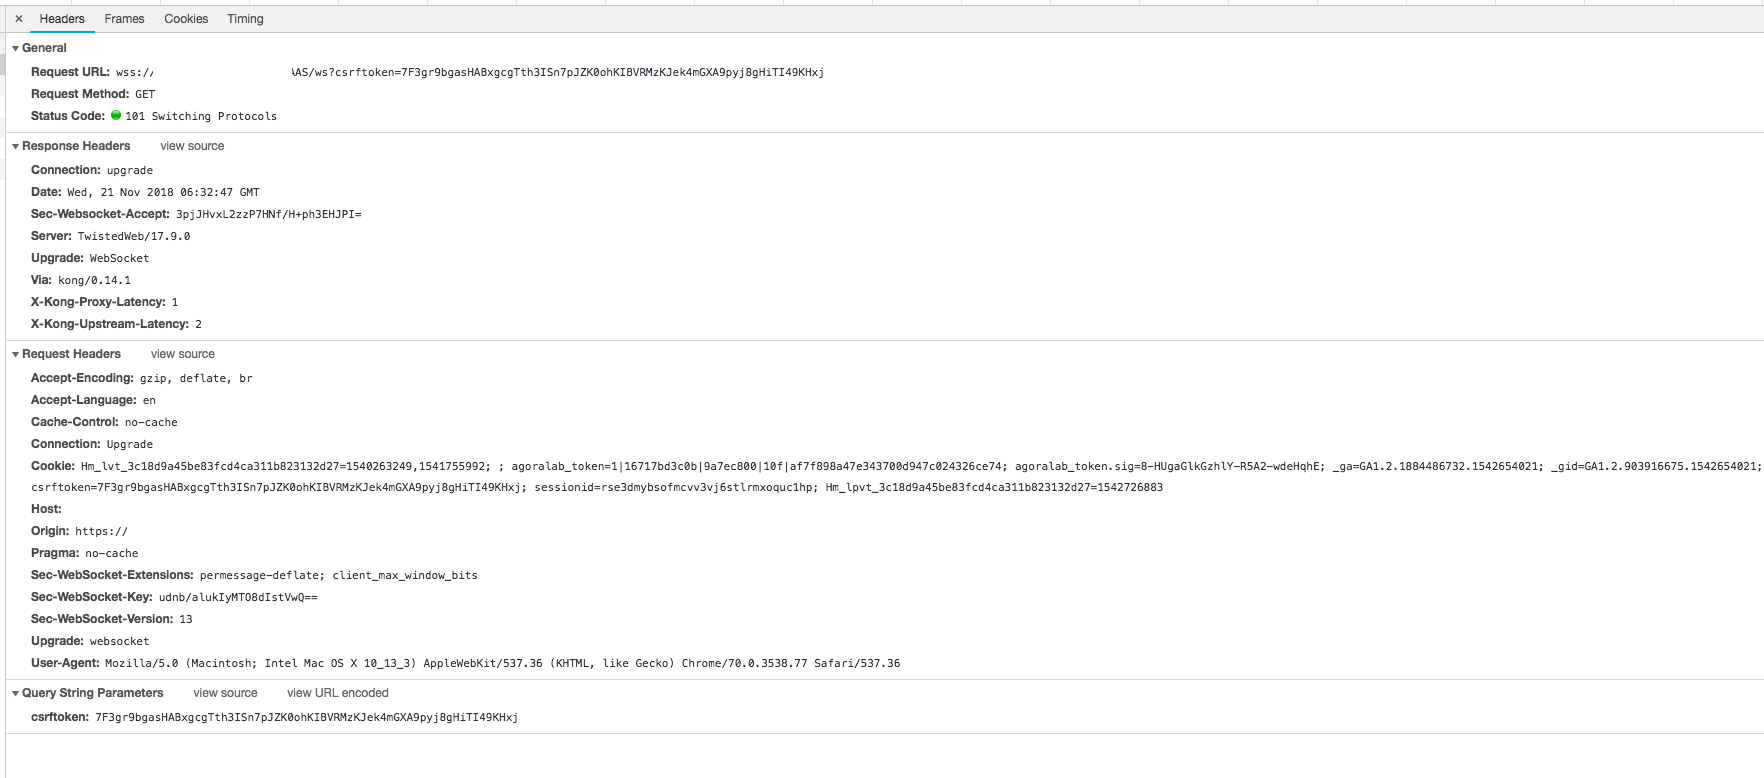Click the csrftoken query parameter value

tap(306, 717)
